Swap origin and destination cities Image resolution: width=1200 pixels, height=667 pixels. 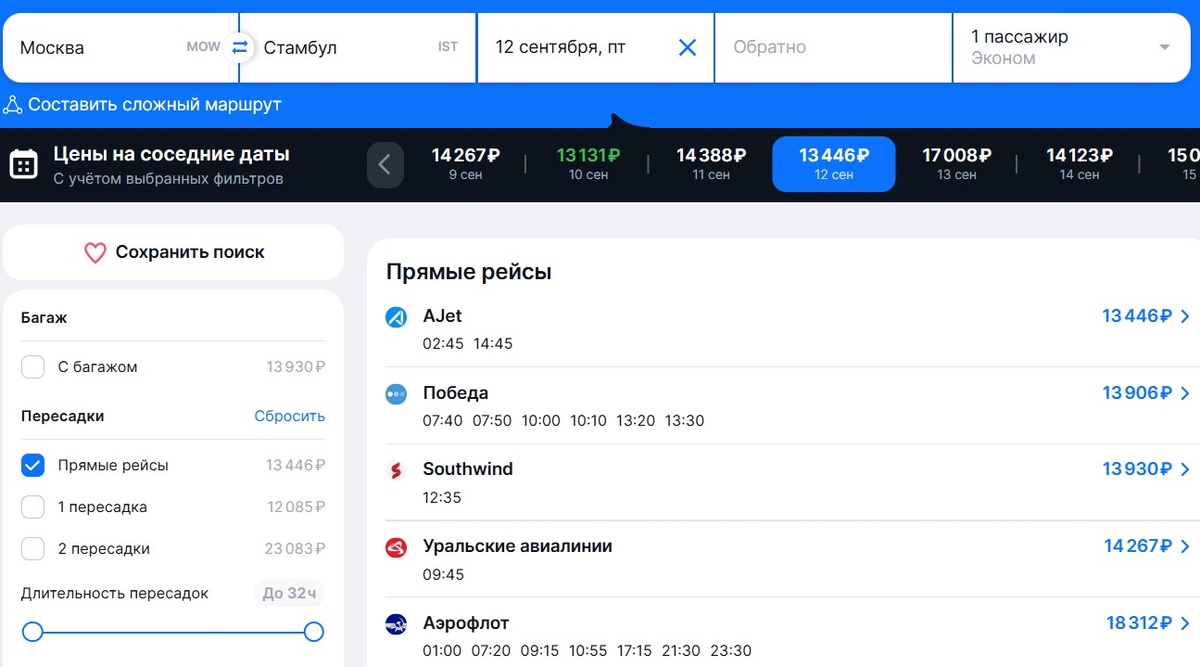click(x=239, y=47)
